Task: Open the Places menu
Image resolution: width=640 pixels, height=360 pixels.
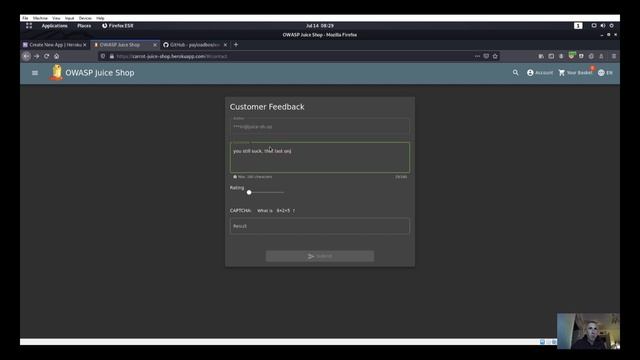Action: [x=84, y=26]
